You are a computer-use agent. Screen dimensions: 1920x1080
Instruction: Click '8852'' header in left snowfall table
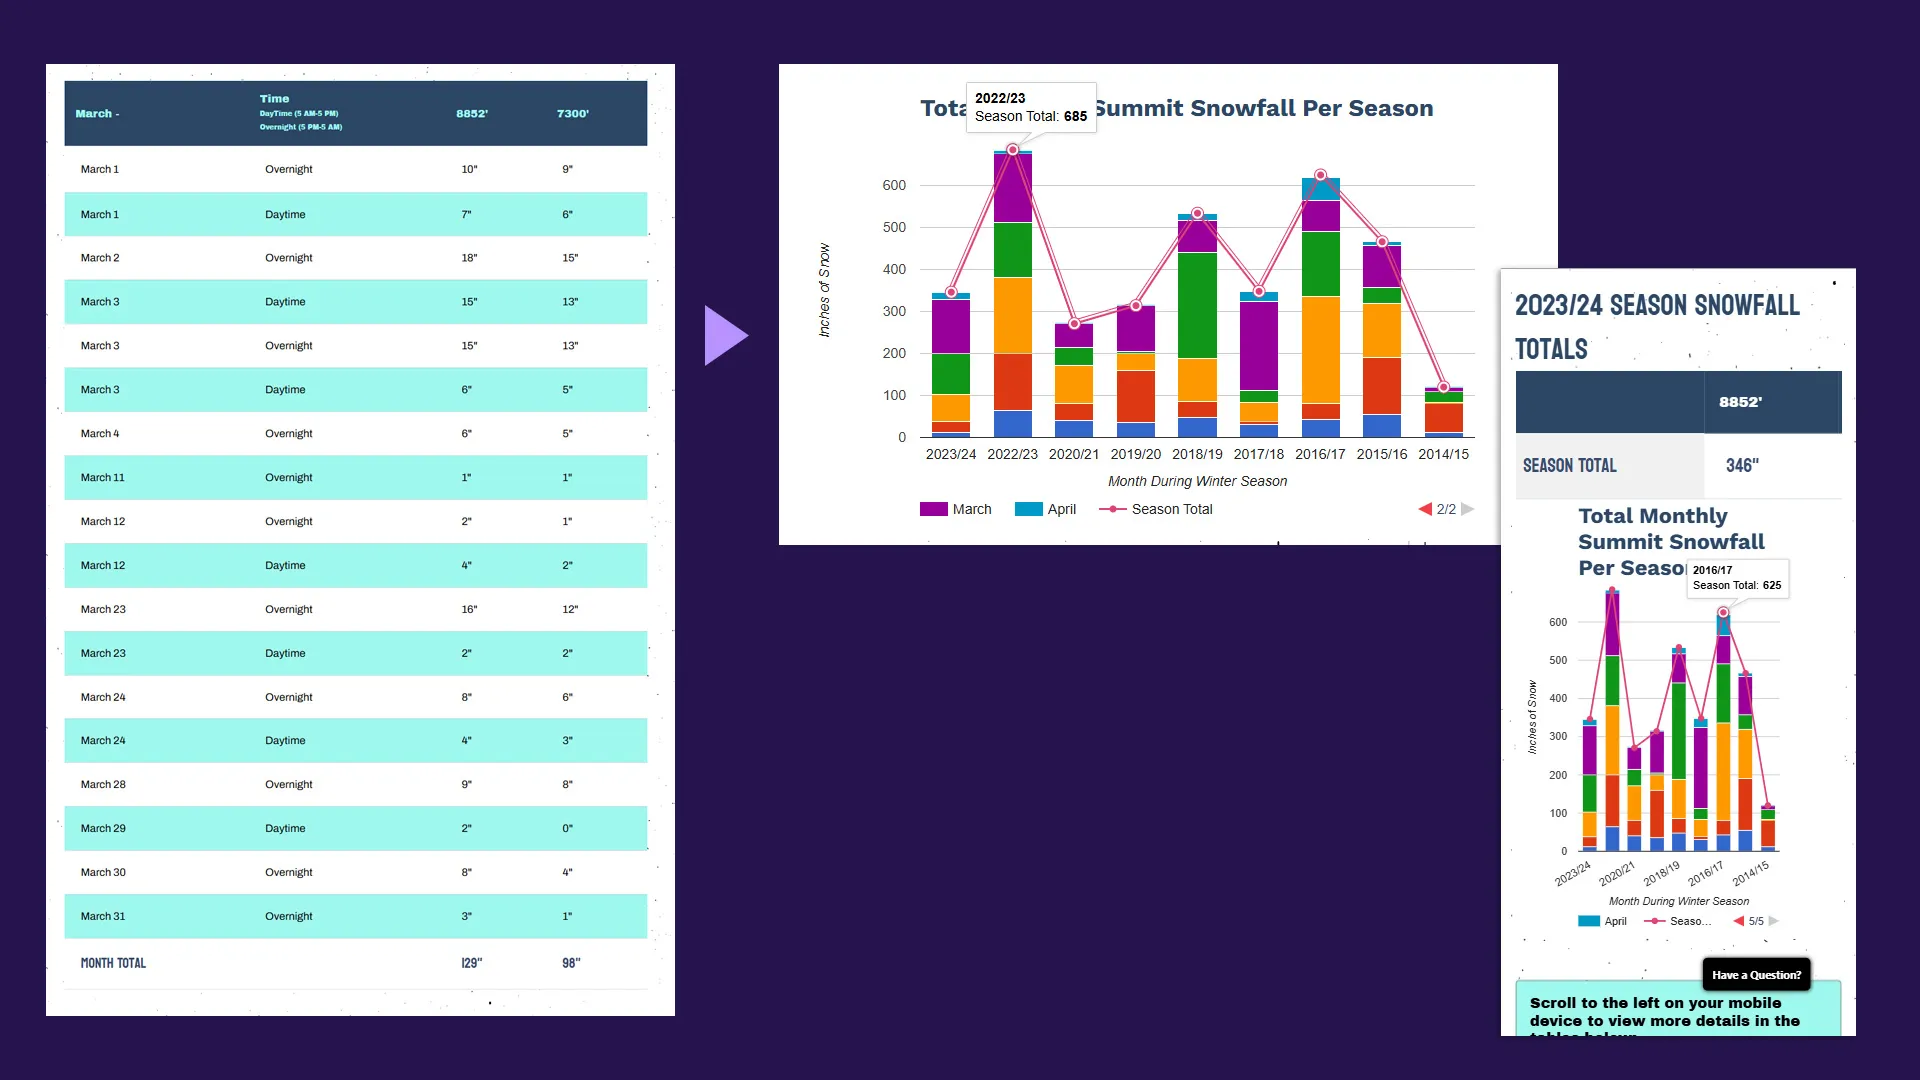[472, 114]
